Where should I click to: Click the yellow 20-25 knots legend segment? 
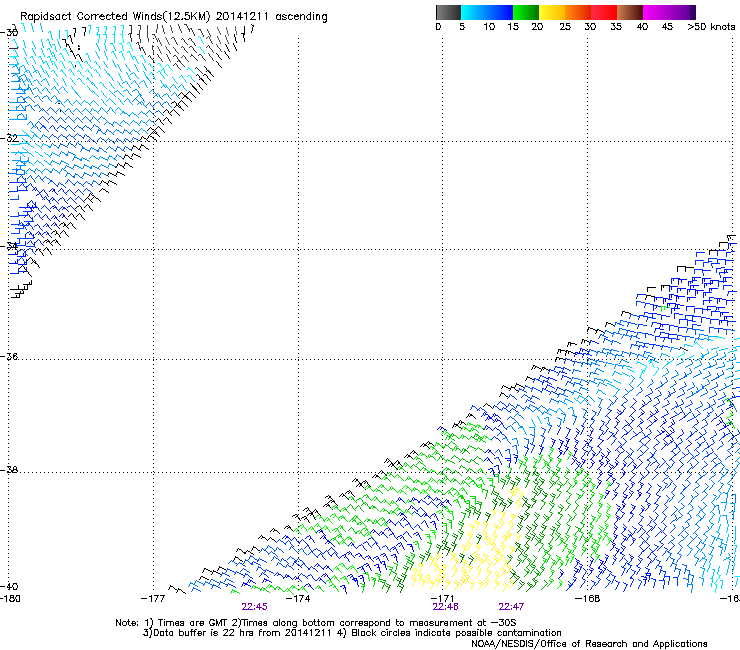click(x=552, y=12)
